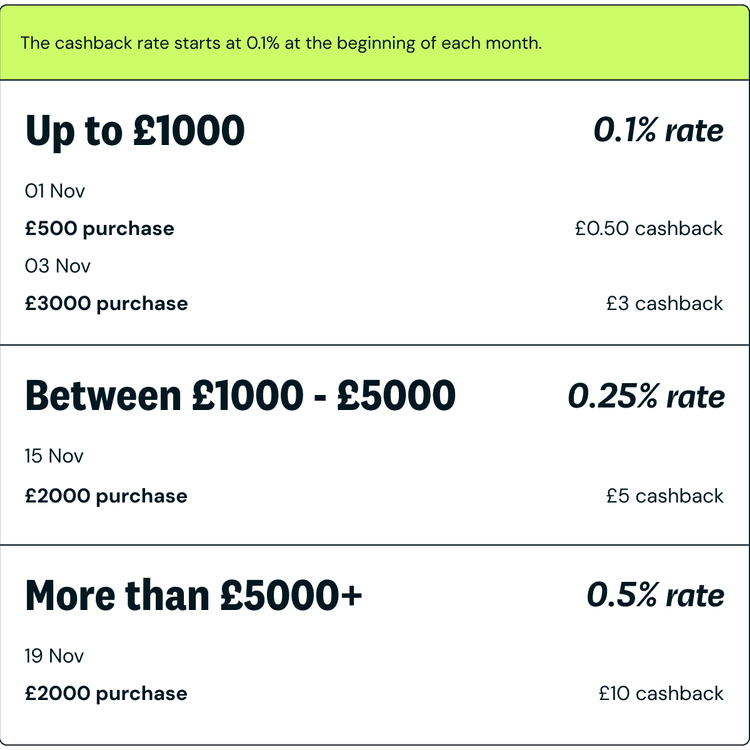Select the 15 Nov date

[55, 456]
